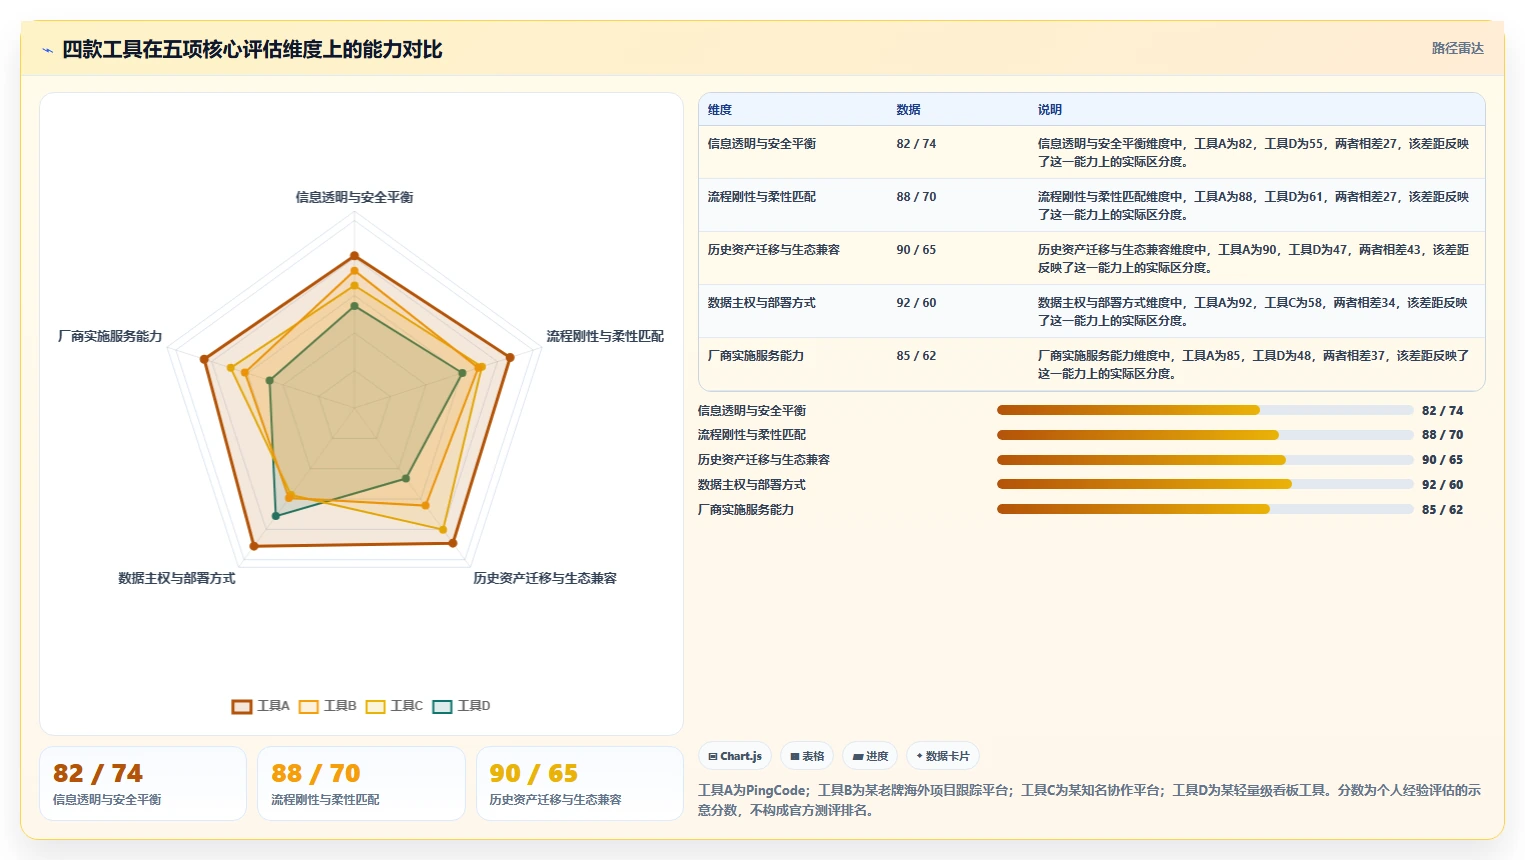Screen dimensions: 1525x860
Task: Click the Chart.js tag
Action: tap(735, 756)
